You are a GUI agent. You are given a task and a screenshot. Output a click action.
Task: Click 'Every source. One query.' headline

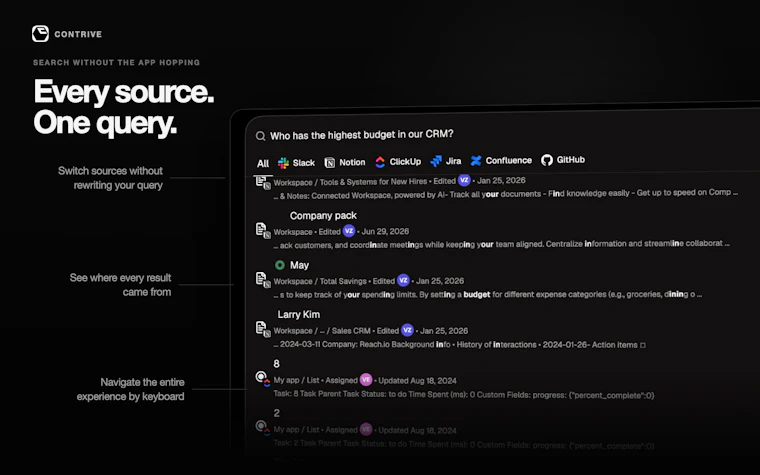[x=124, y=107]
